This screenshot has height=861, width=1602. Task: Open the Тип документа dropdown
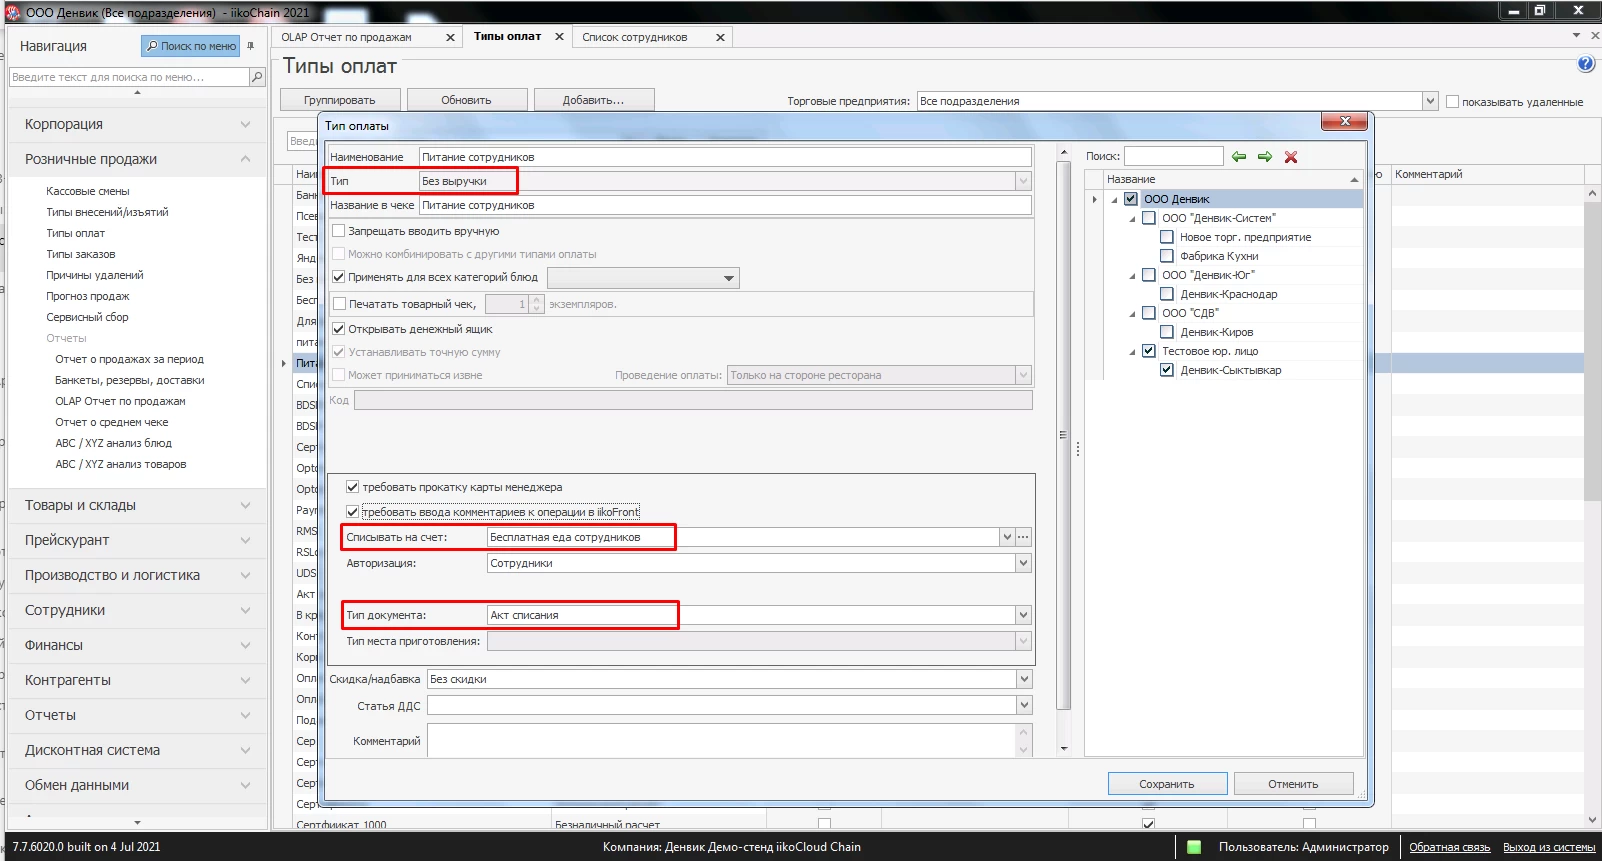tap(1023, 615)
